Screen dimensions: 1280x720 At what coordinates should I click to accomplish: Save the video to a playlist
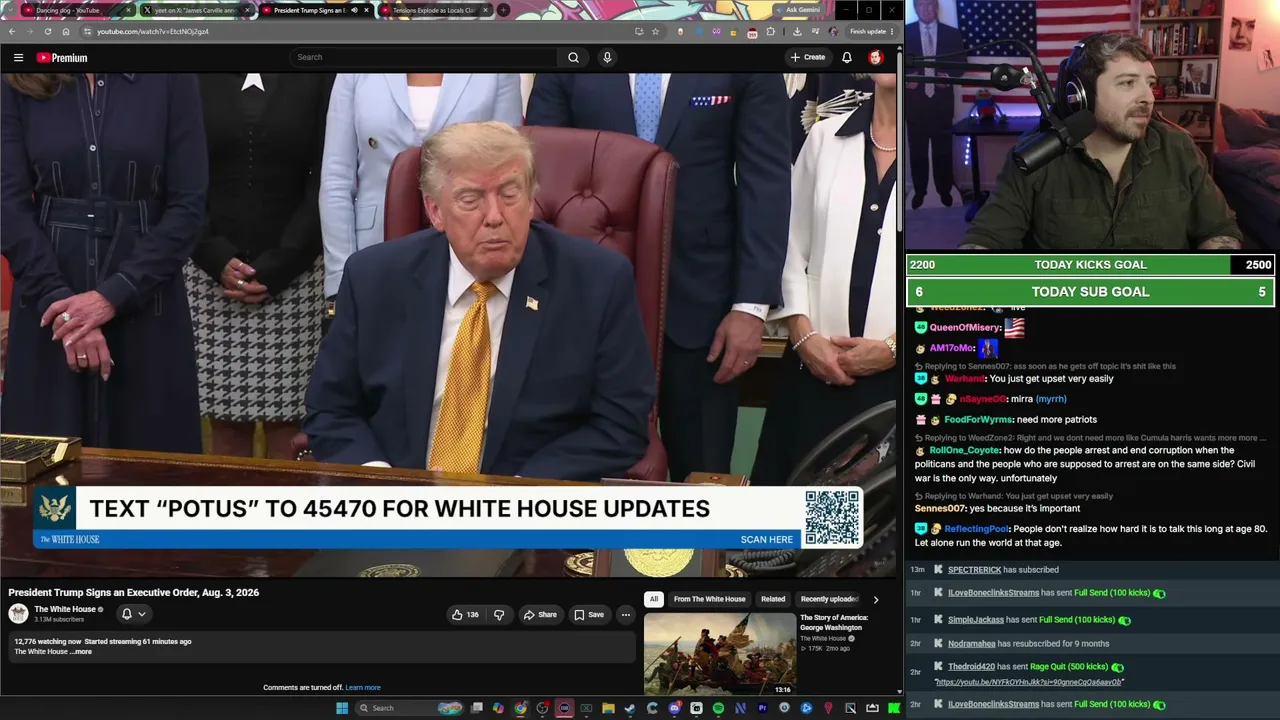[589, 615]
